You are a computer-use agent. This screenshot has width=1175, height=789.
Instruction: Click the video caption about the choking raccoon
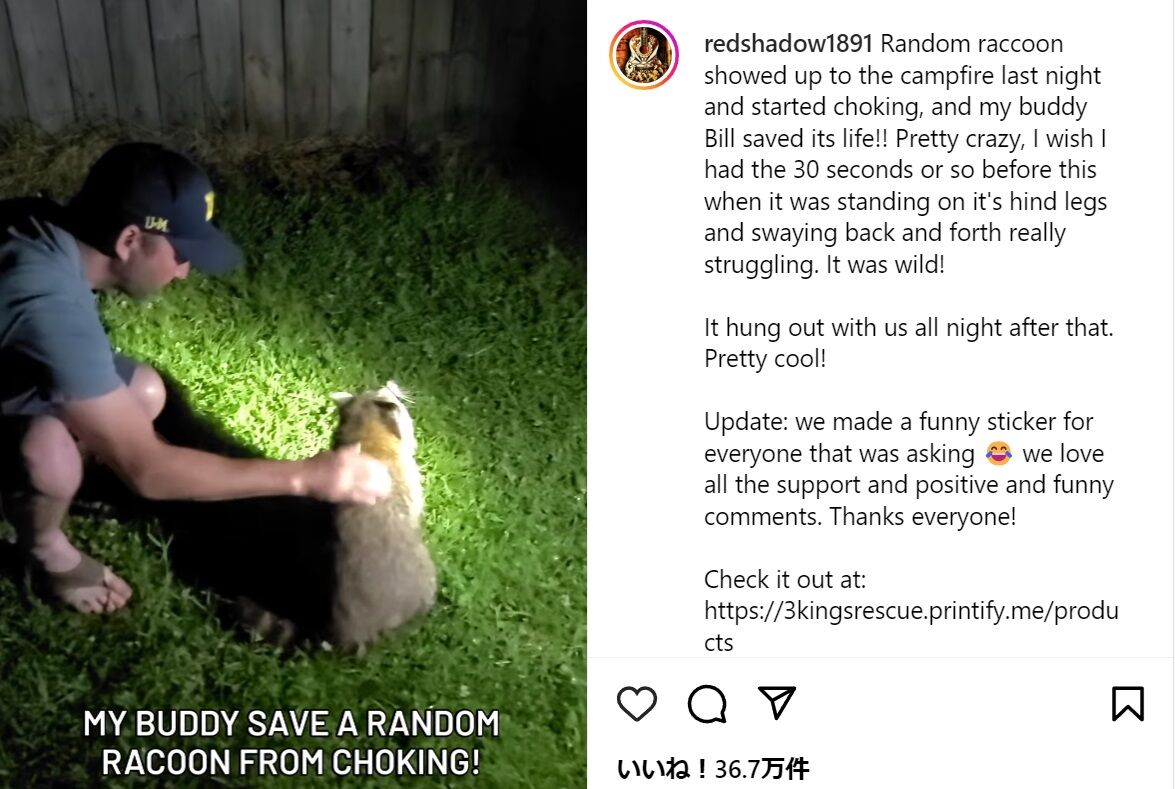click(291, 743)
